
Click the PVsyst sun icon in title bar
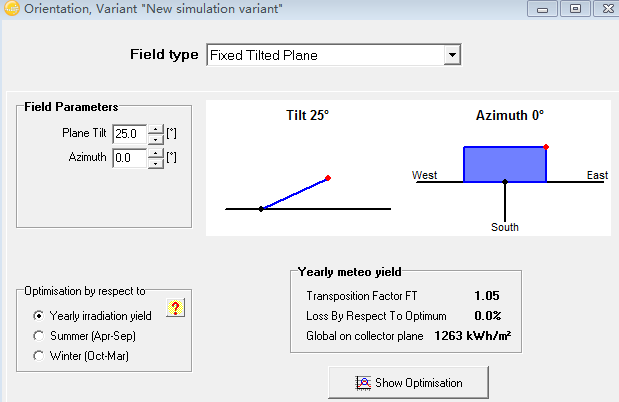pos(11,8)
